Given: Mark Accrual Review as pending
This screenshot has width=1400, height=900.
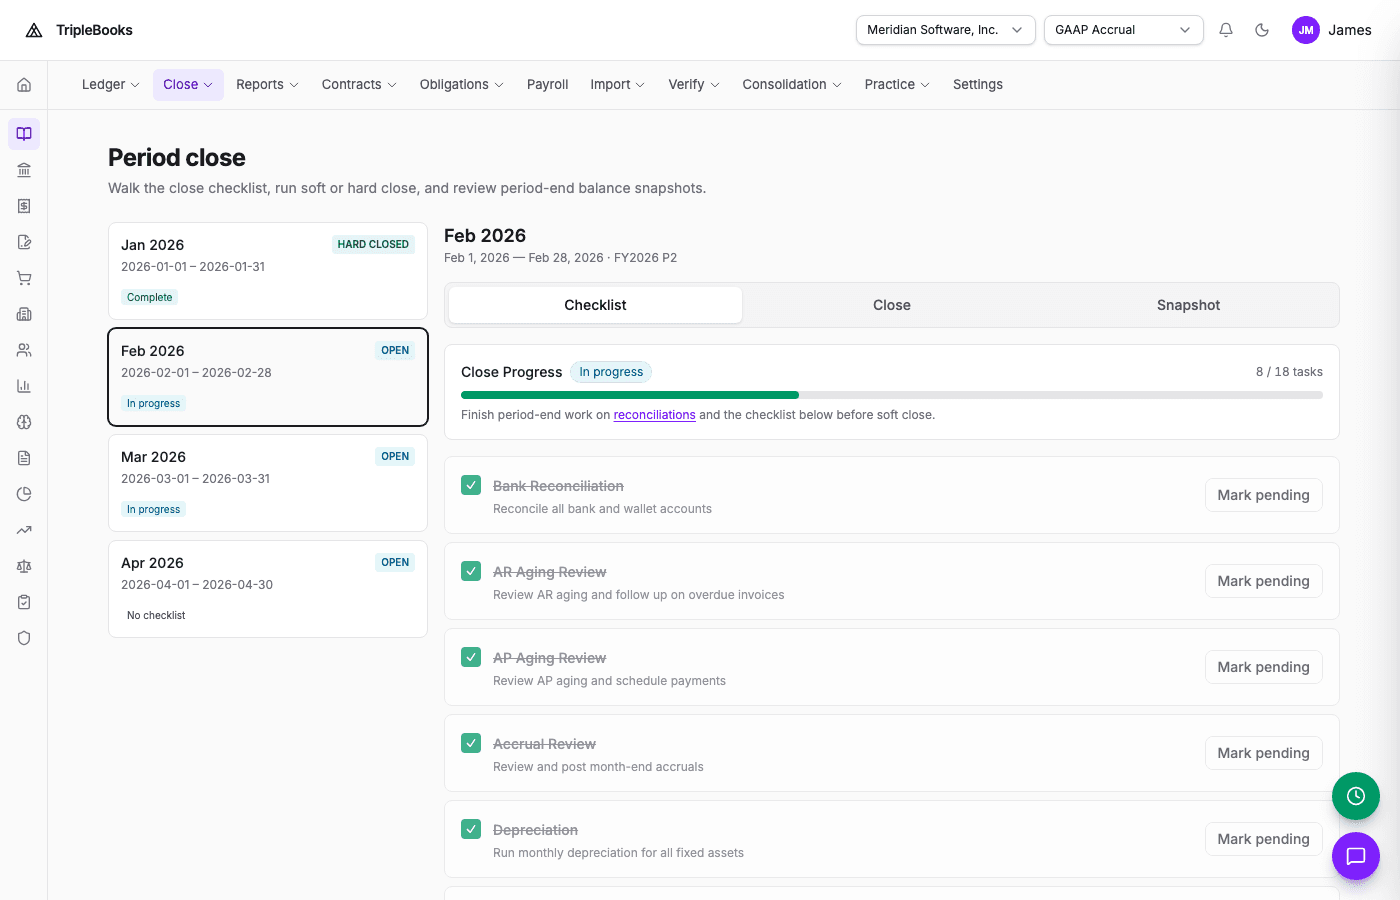Looking at the screenshot, I should [x=1263, y=753].
